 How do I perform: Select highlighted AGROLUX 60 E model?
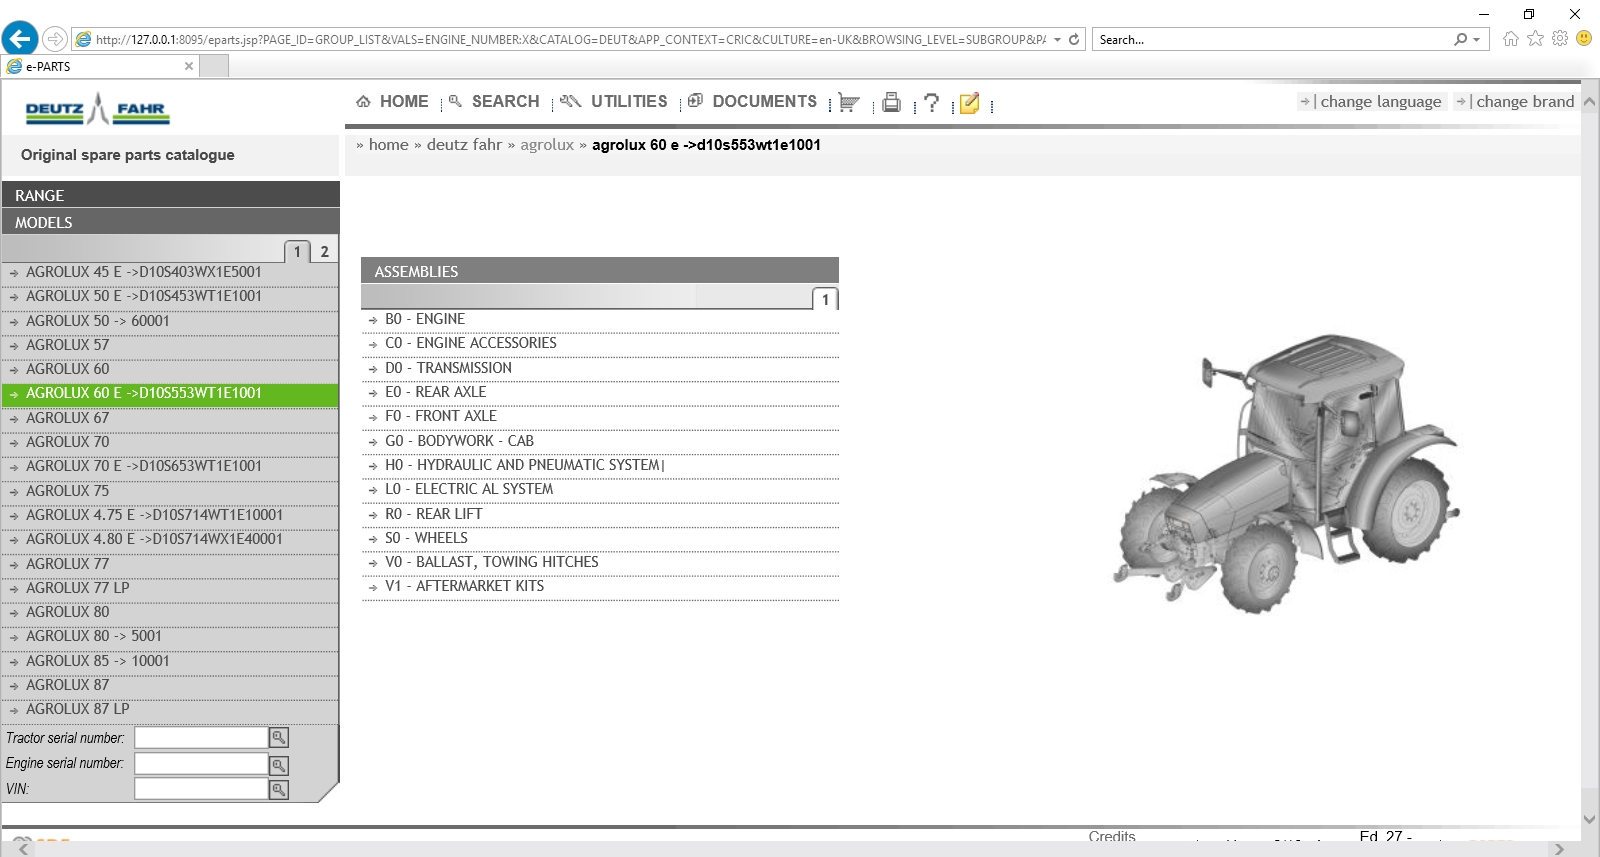point(170,394)
